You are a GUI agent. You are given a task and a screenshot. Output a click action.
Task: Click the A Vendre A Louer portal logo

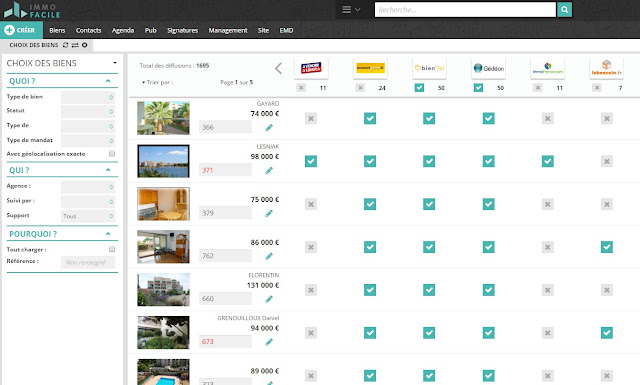tap(311, 68)
